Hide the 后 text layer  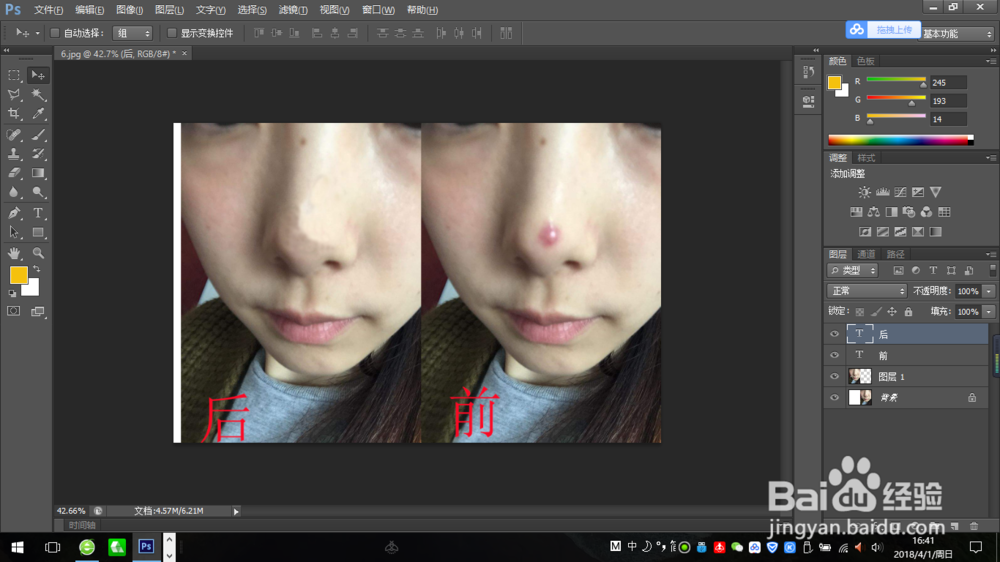[834, 334]
